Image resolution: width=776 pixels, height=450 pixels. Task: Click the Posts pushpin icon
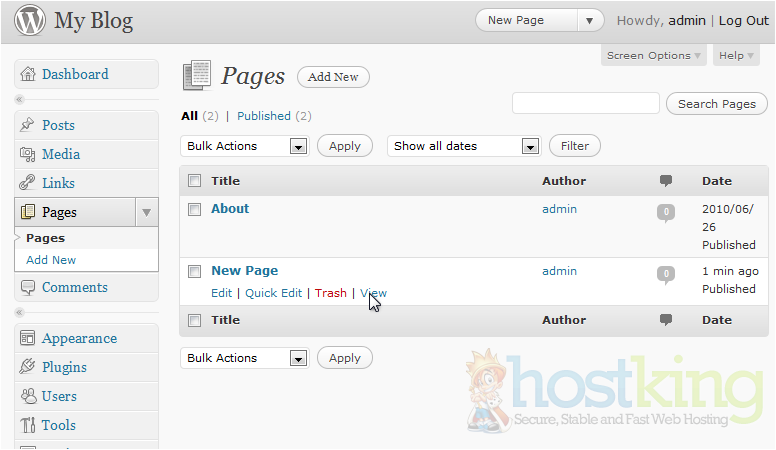[x=28, y=125]
